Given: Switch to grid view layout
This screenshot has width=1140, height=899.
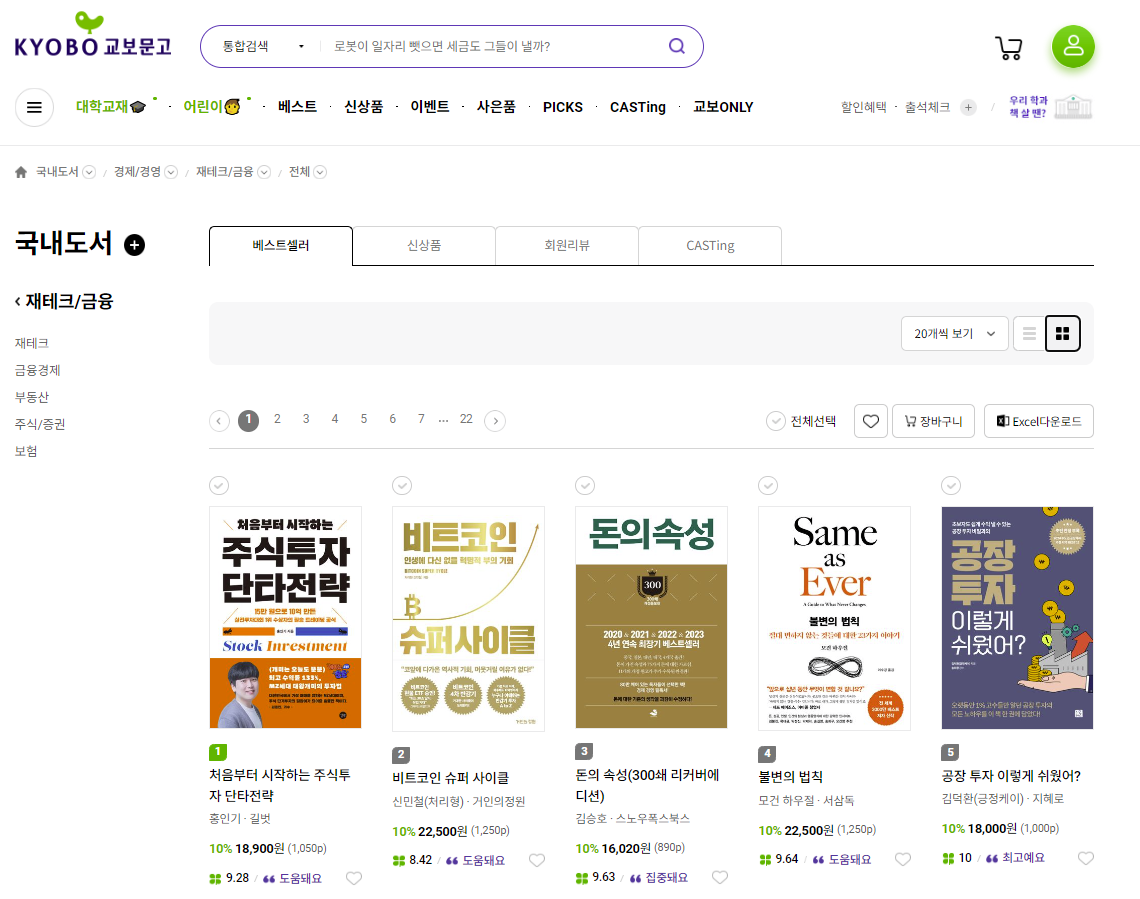Looking at the screenshot, I should tap(1063, 334).
